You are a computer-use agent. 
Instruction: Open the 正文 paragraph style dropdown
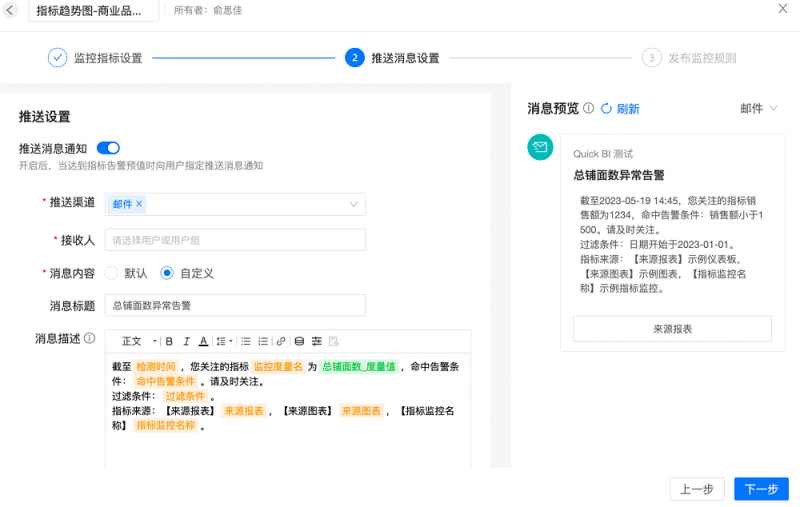click(138, 341)
